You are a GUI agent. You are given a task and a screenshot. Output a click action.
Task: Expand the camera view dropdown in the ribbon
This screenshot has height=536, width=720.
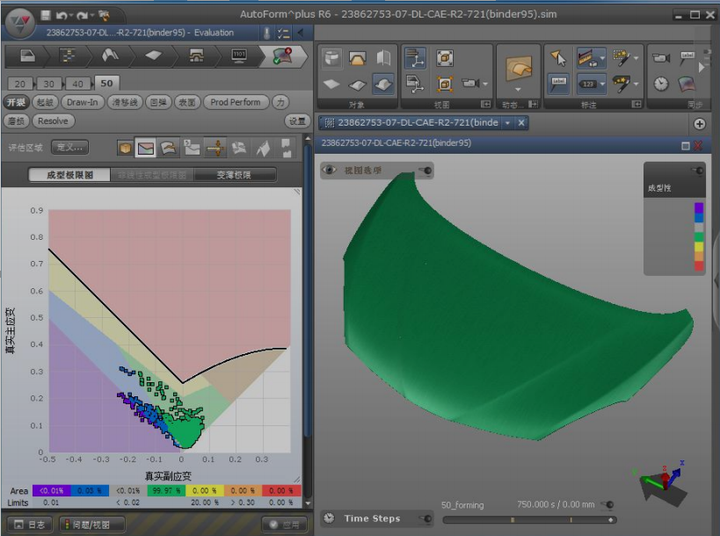point(486,84)
